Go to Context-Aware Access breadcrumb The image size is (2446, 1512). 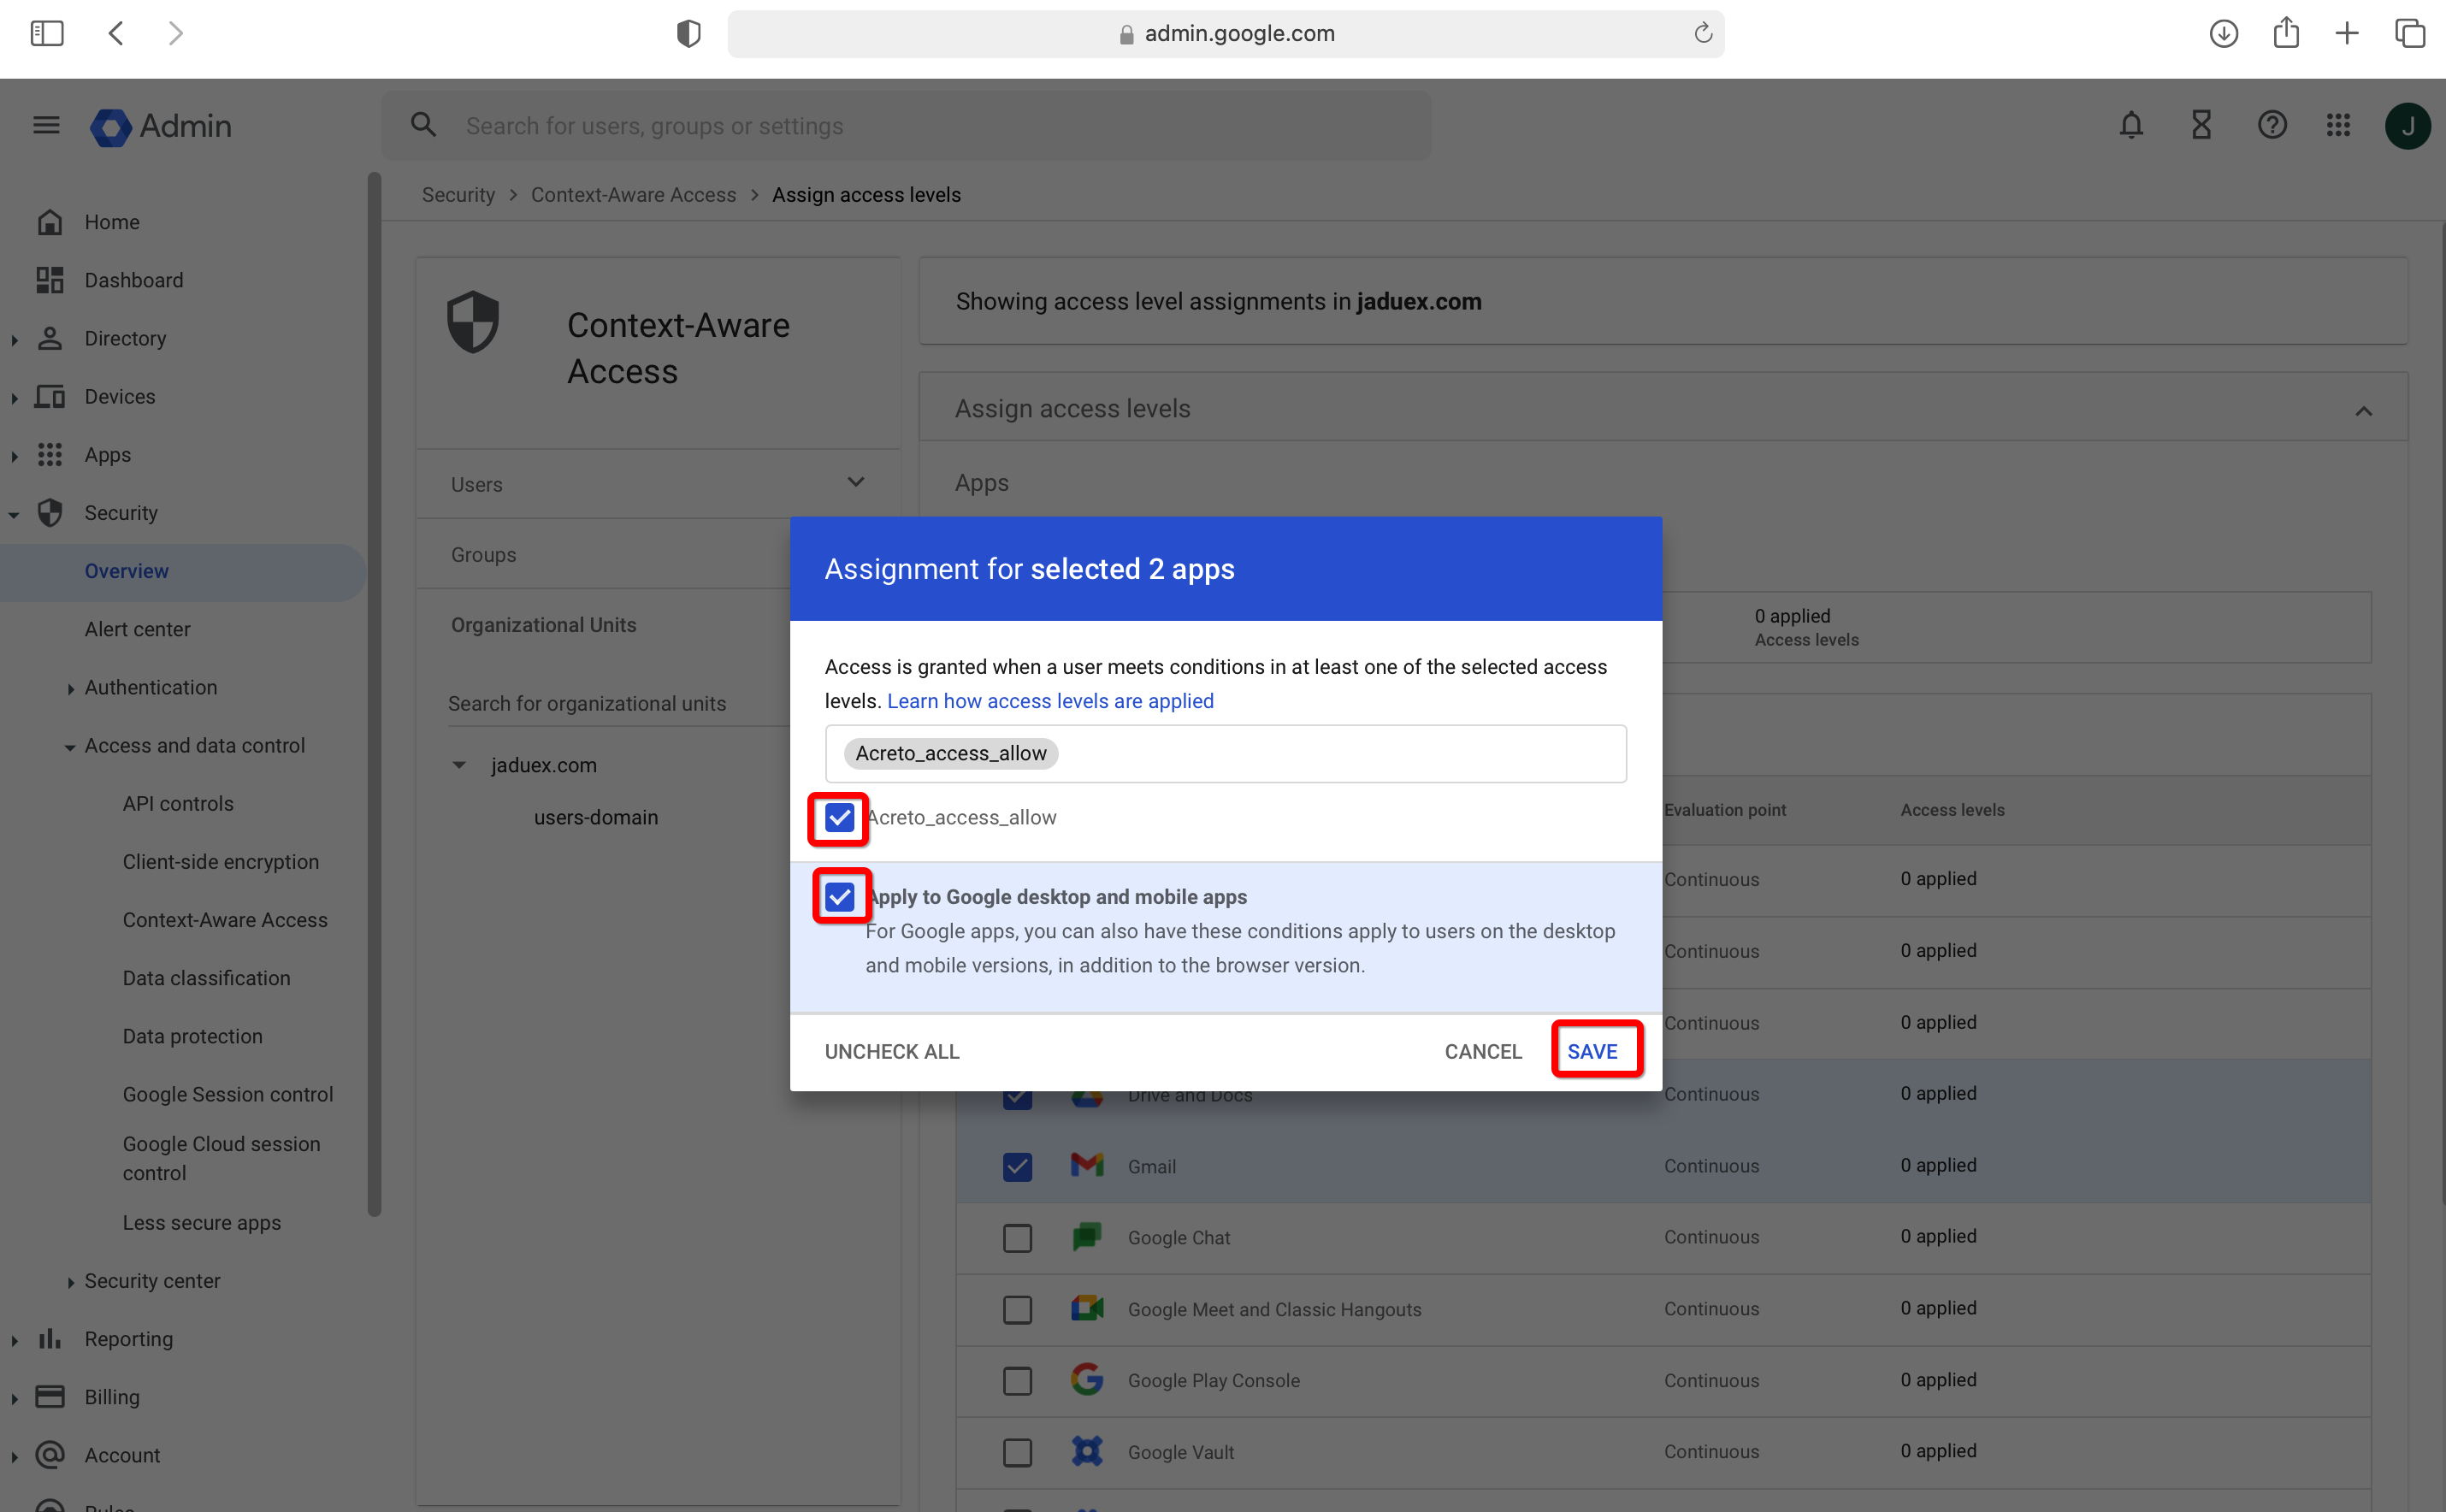[633, 195]
